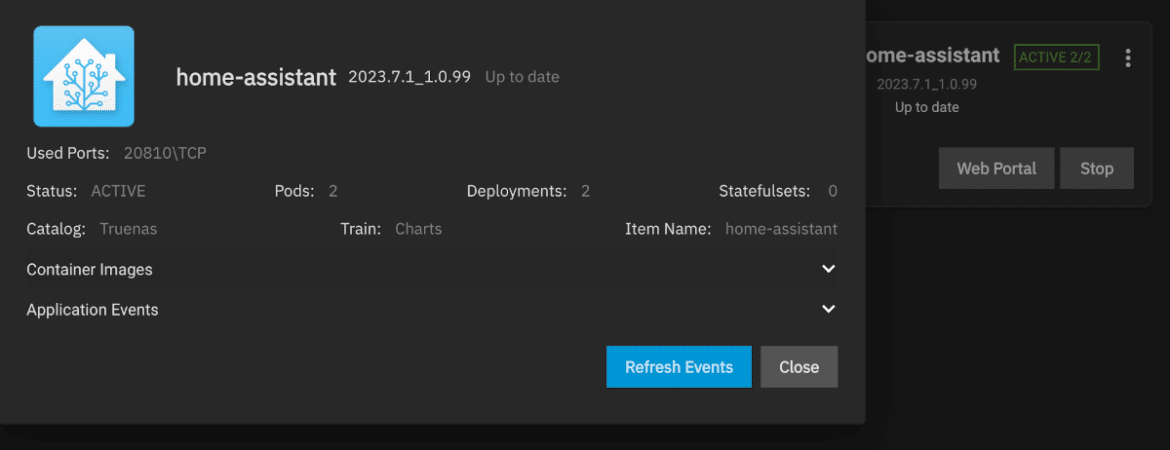1170x450 pixels.
Task: Click the Application Events section label
Action: click(93, 310)
